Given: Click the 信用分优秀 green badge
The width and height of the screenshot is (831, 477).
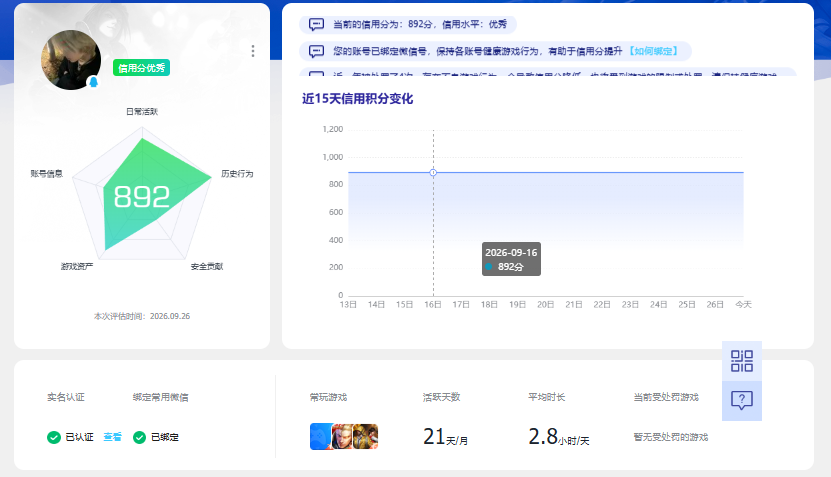Looking at the screenshot, I should point(141,68).
